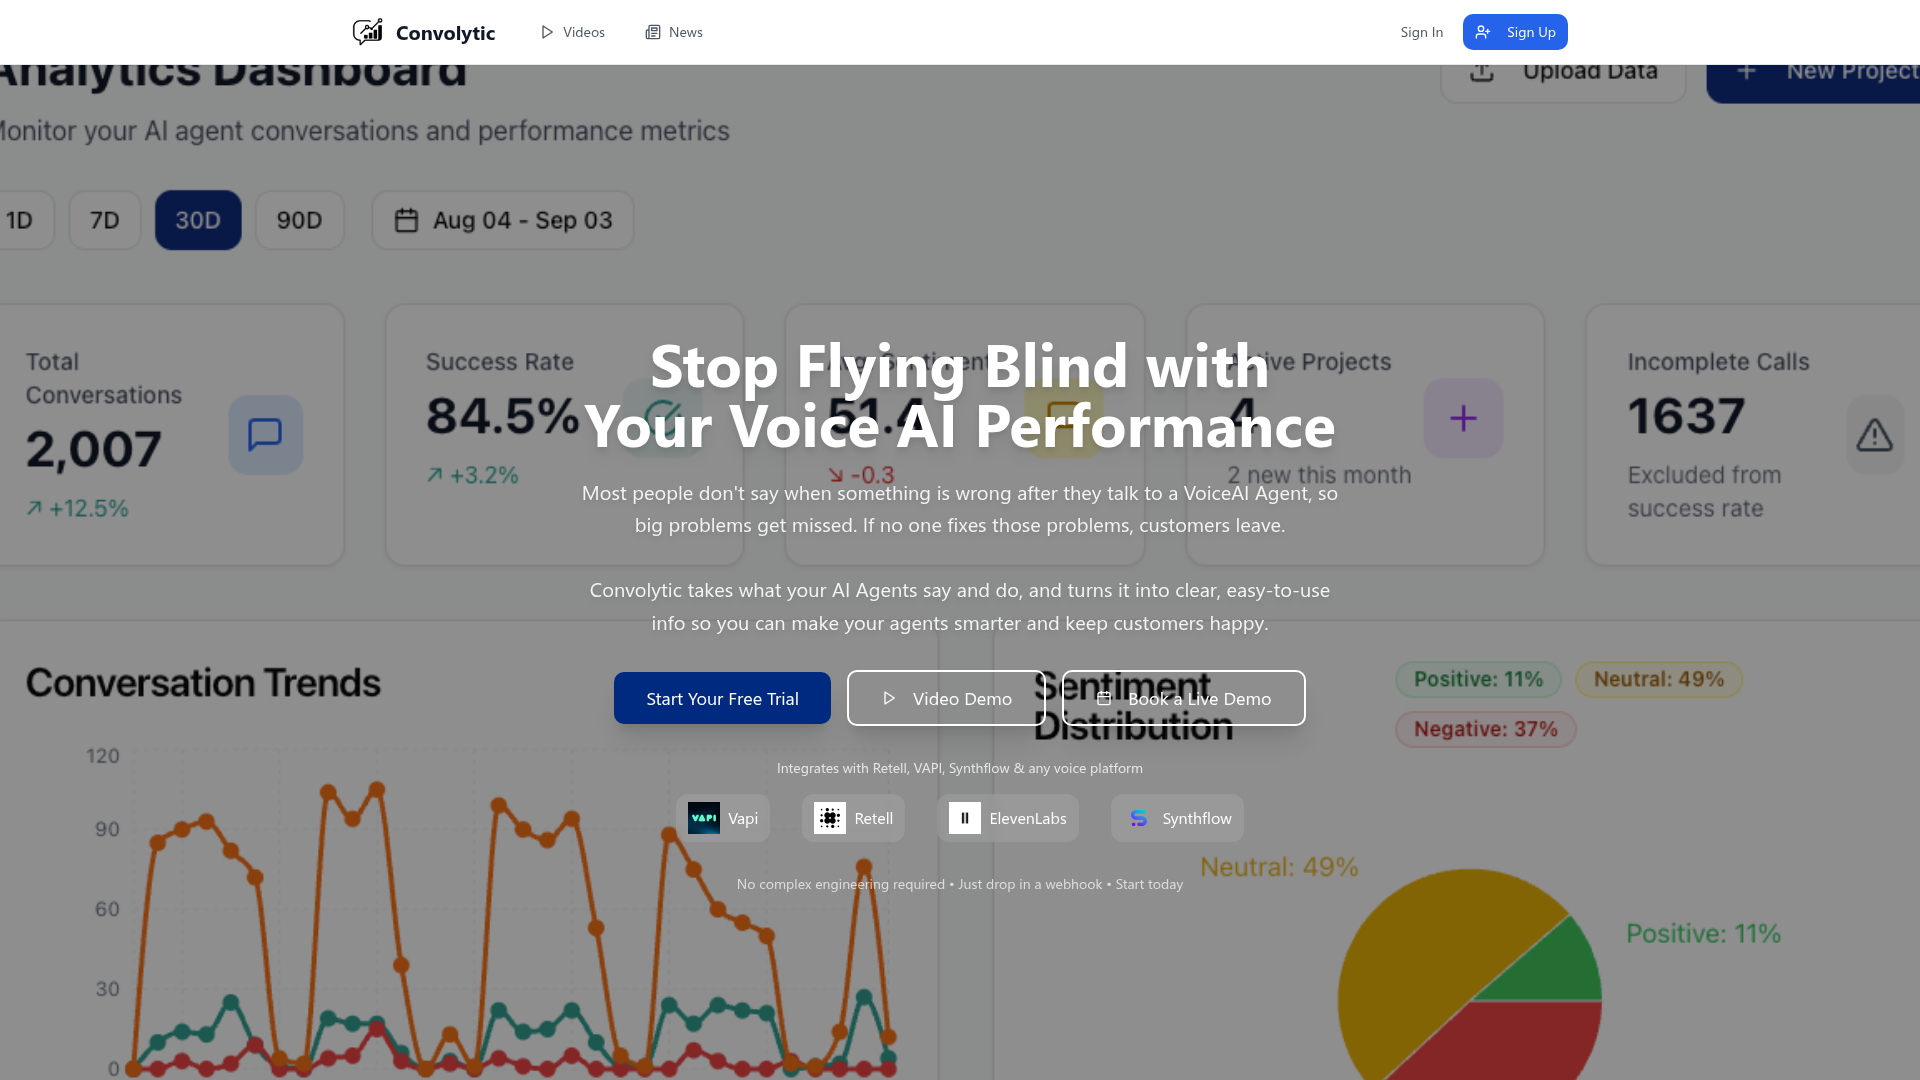Click the purple plus icon in Projects card
The width and height of the screenshot is (1920, 1080).
tap(1463, 418)
